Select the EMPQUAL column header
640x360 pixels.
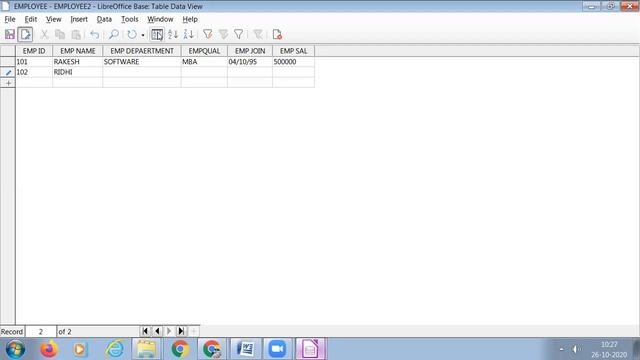[x=204, y=51]
